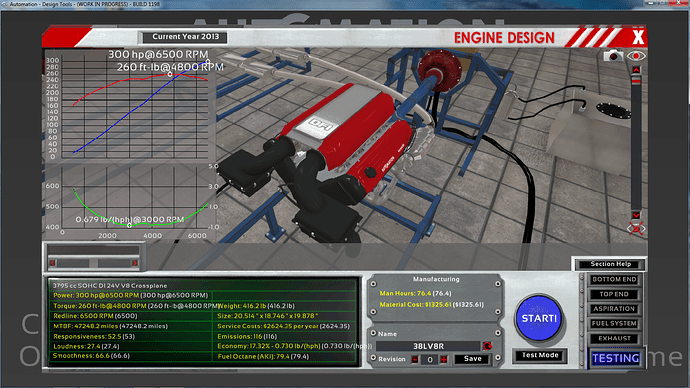Screen dimensions: 690x388
Task: Click the engine name field 38LV8R
Action: click(428, 346)
